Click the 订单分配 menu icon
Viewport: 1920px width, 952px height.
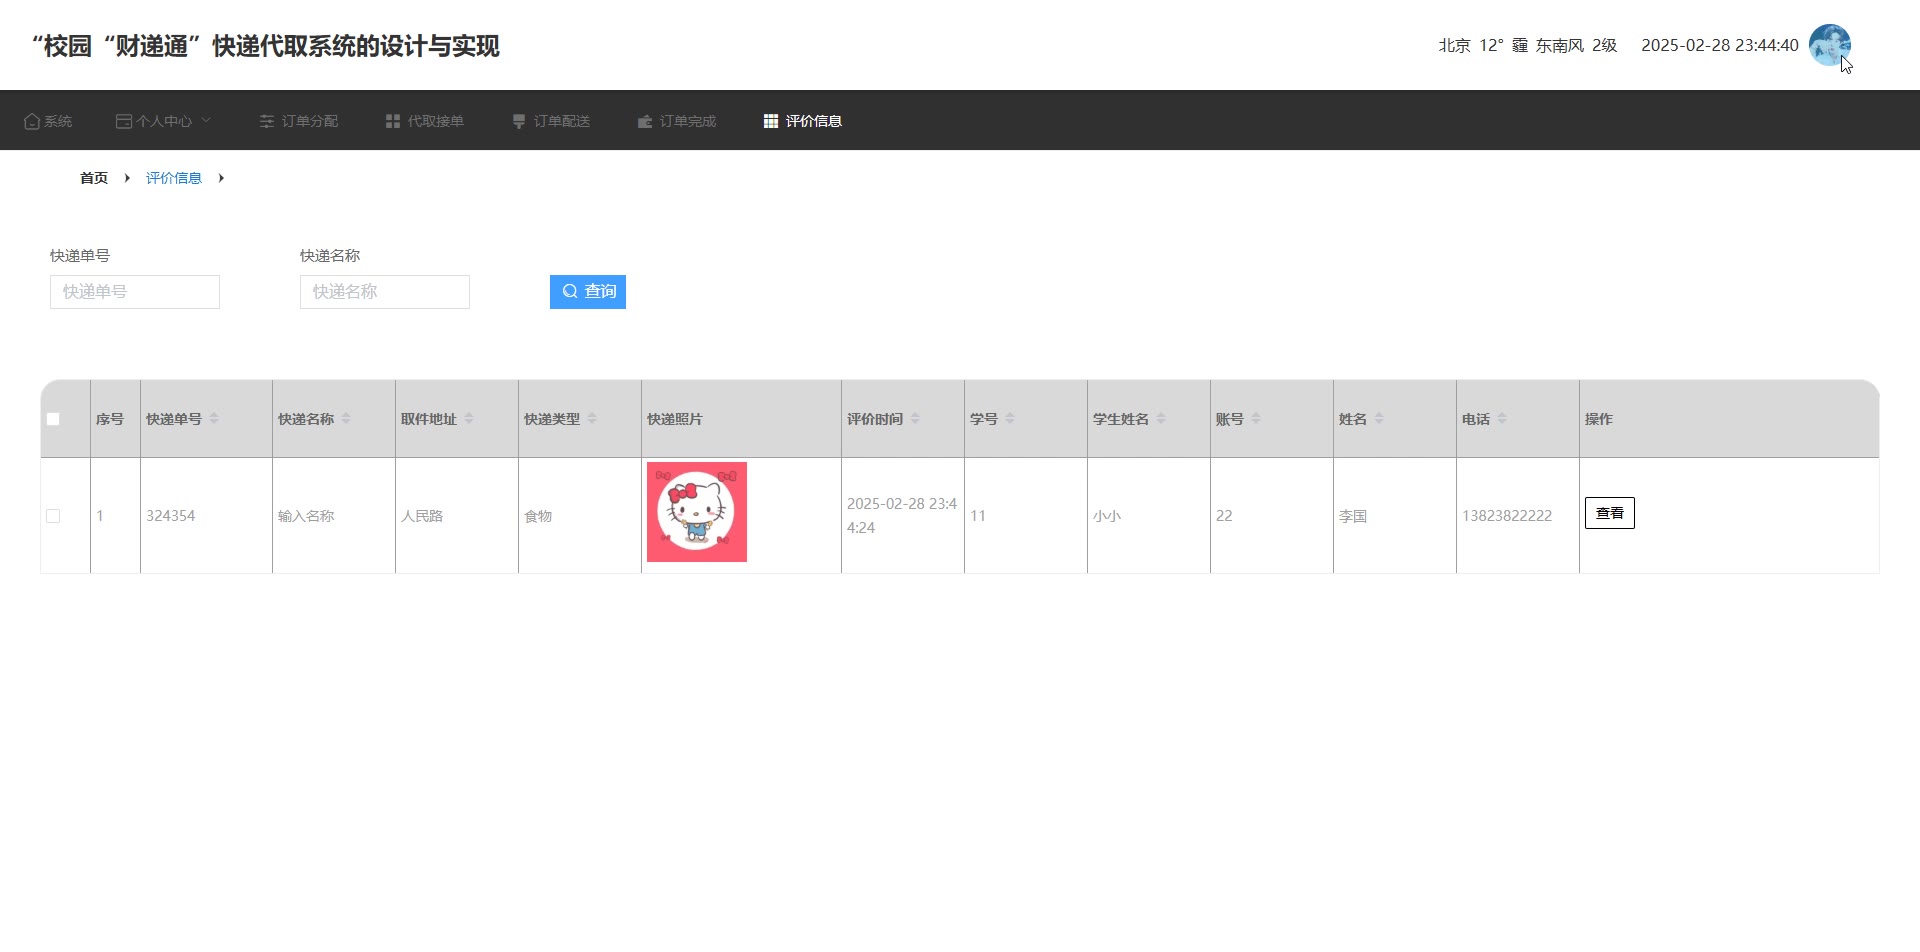[267, 121]
